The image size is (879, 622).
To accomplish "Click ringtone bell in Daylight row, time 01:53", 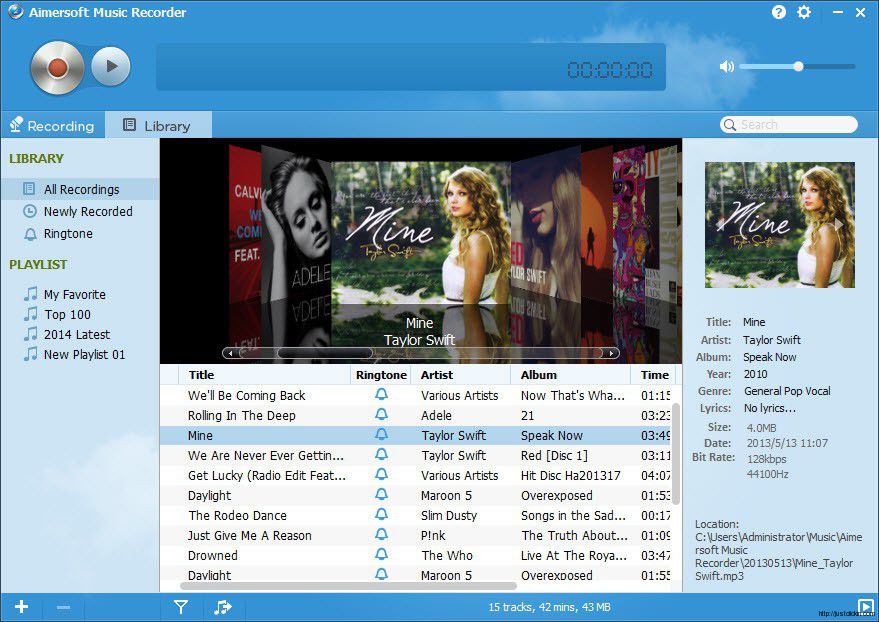I will click(381, 495).
